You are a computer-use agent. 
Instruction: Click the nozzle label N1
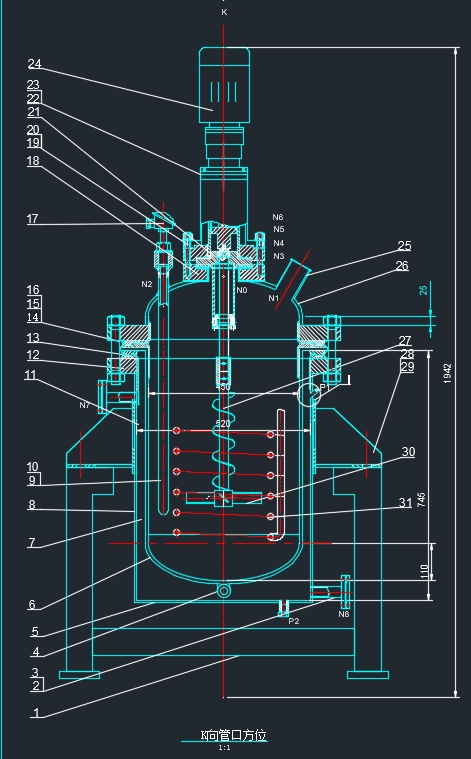point(273,298)
